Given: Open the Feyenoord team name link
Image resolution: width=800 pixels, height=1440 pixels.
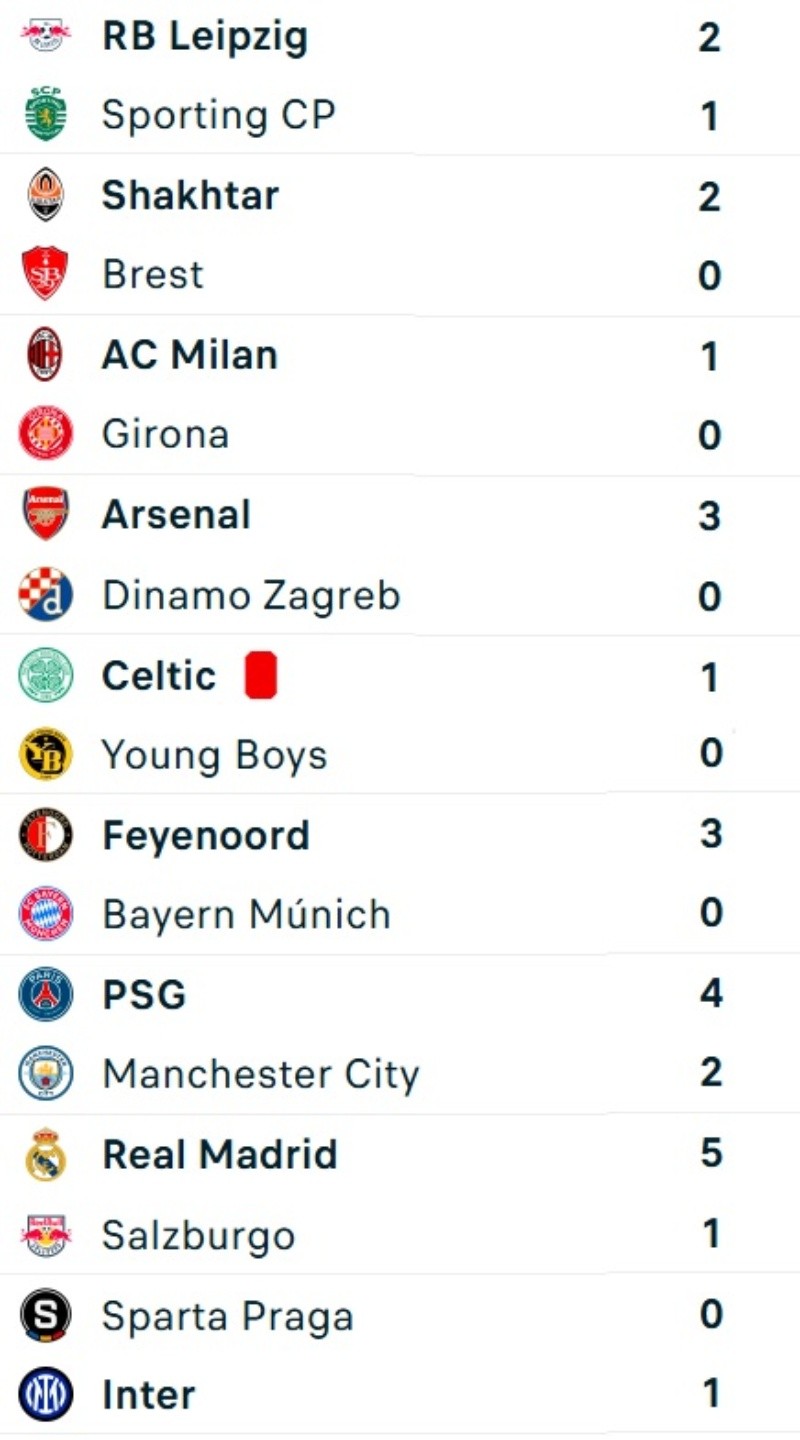Looking at the screenshot, I should [206, 835].
